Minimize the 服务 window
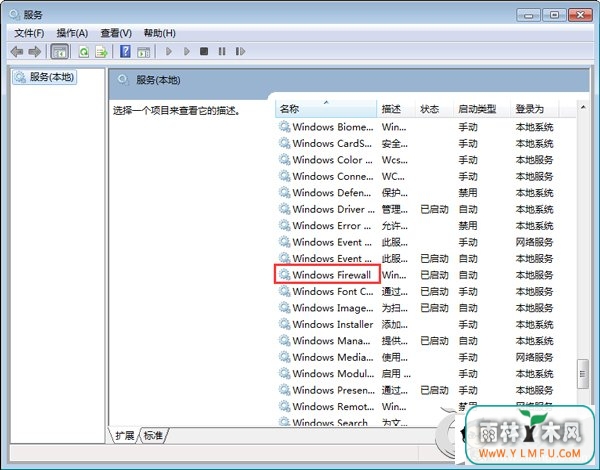The image size is (600, 470). [528, 15]
